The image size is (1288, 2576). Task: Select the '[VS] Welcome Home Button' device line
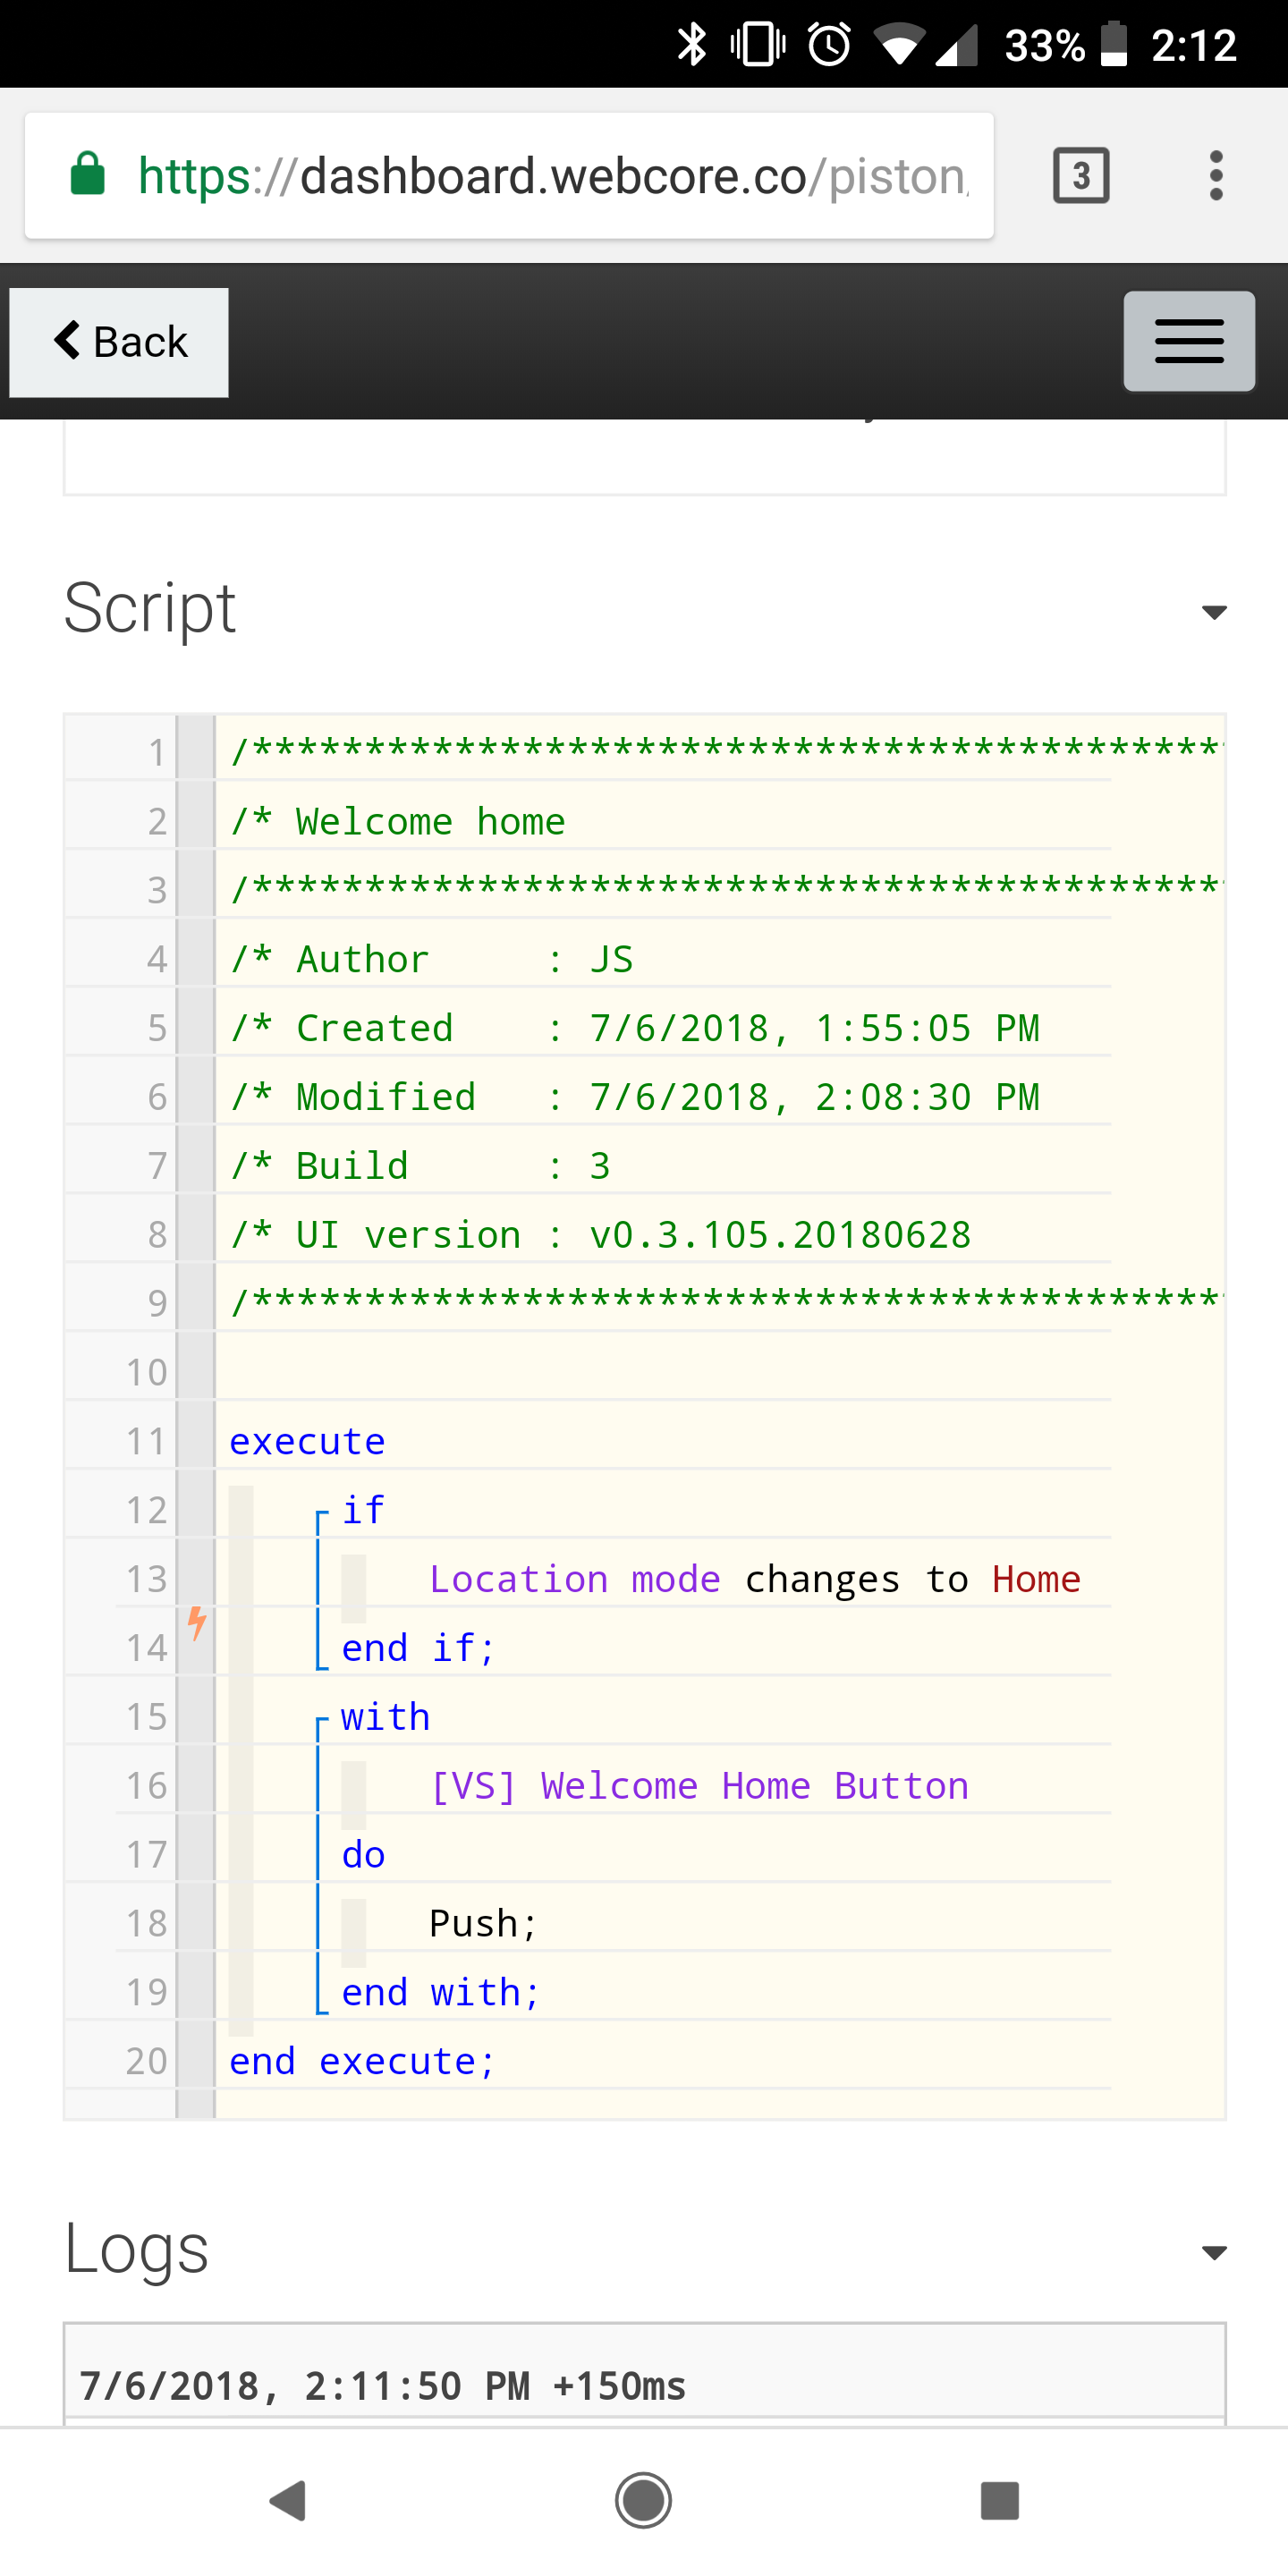[699, 1786]
